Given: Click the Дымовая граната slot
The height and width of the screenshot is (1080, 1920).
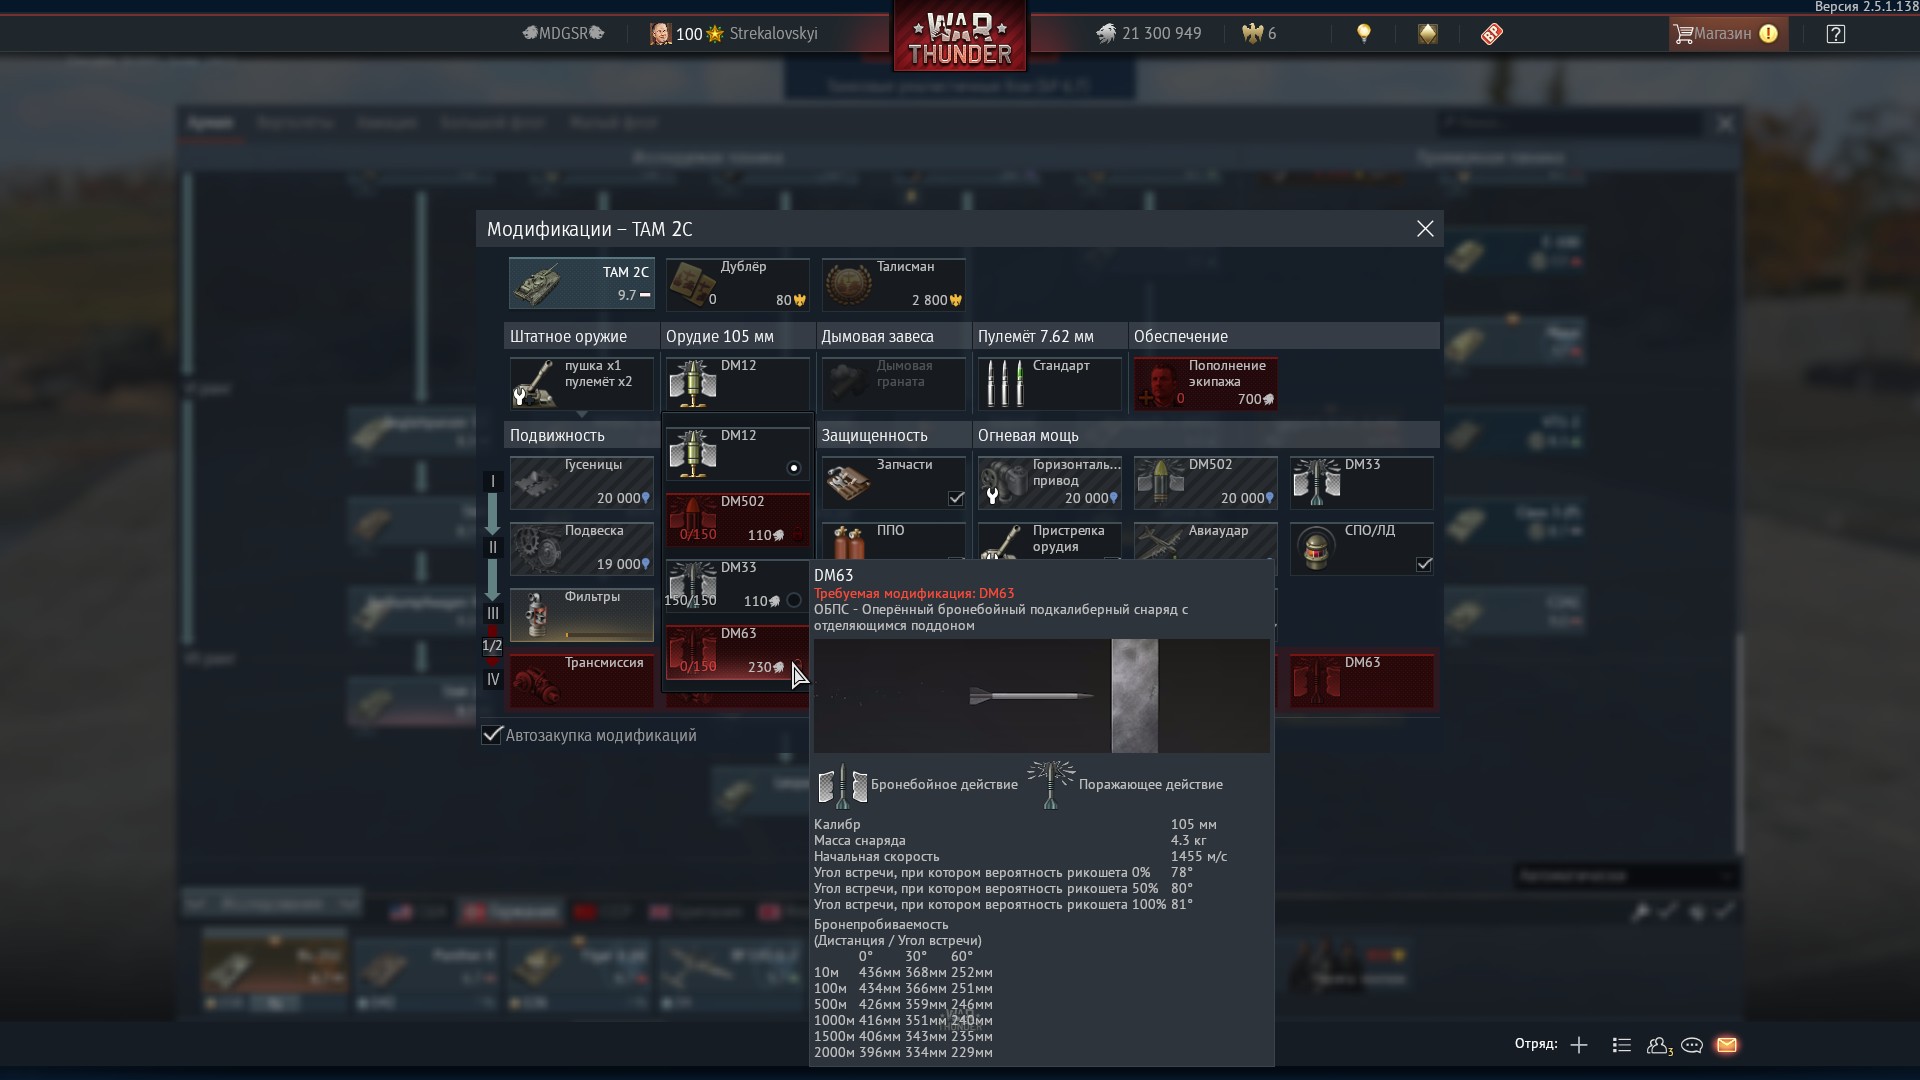Looking at the screenshot, I should (x=894, y=384).
